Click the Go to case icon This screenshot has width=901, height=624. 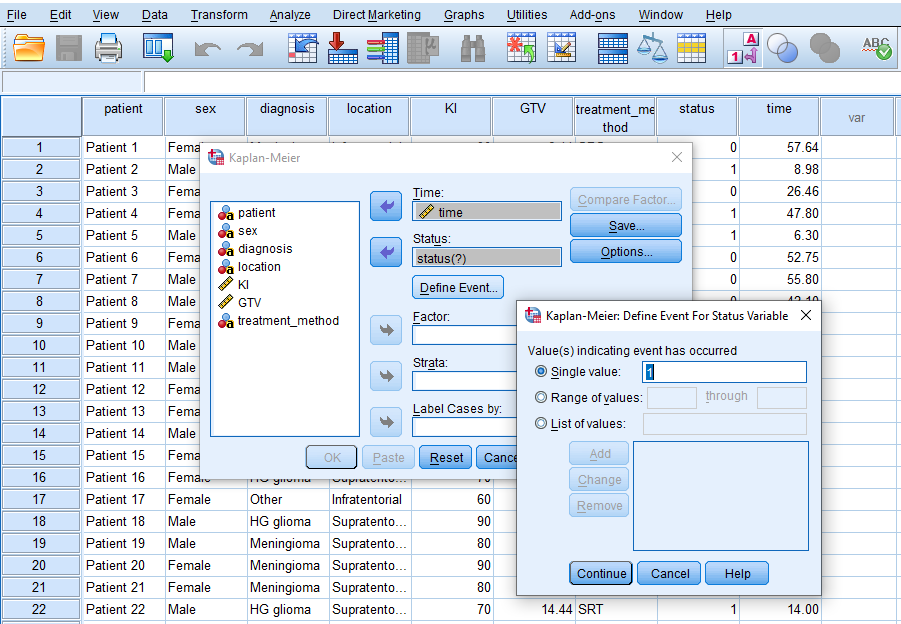click(x=302, y=48)
